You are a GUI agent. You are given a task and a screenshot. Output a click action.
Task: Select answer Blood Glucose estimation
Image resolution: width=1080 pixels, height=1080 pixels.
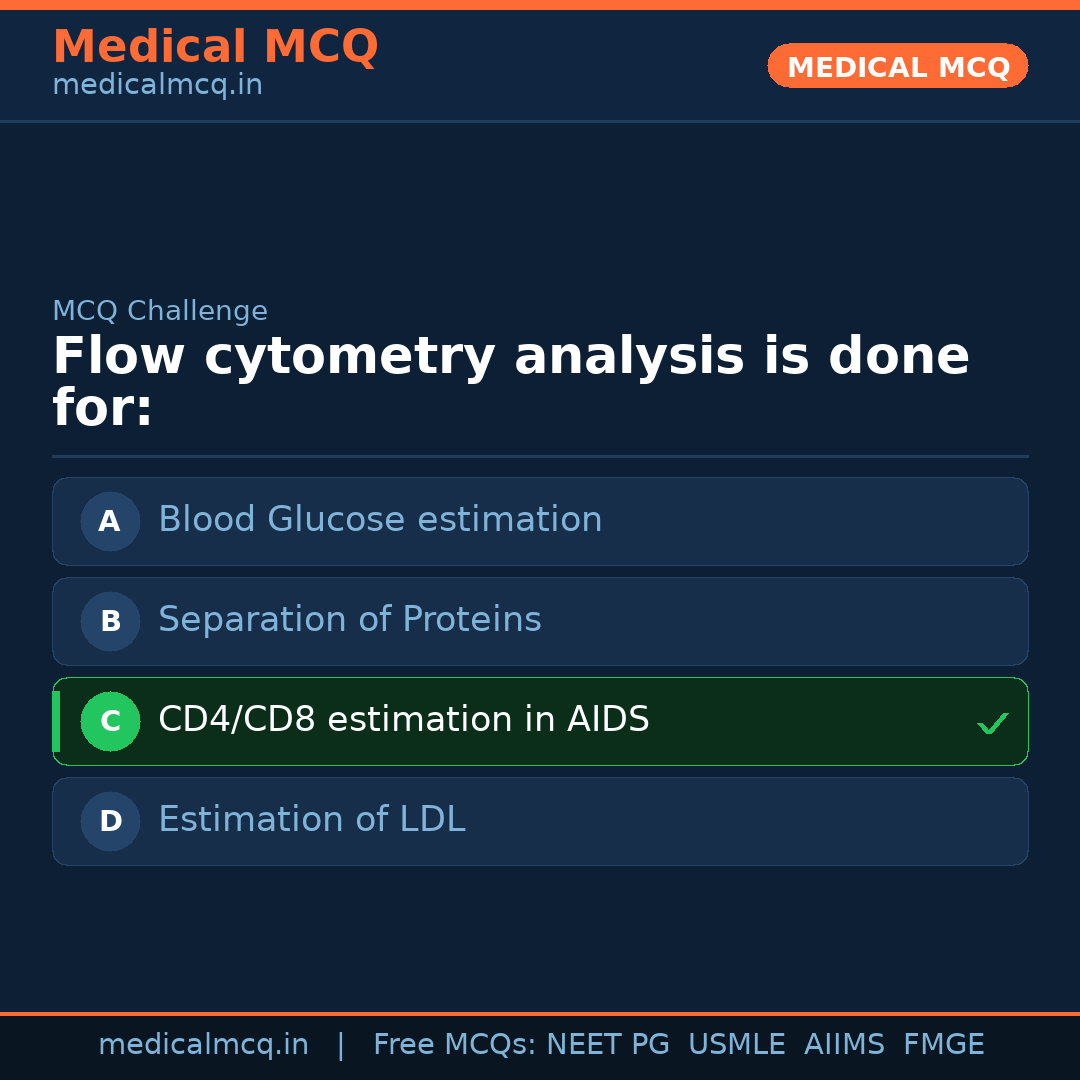click(380, 520)
